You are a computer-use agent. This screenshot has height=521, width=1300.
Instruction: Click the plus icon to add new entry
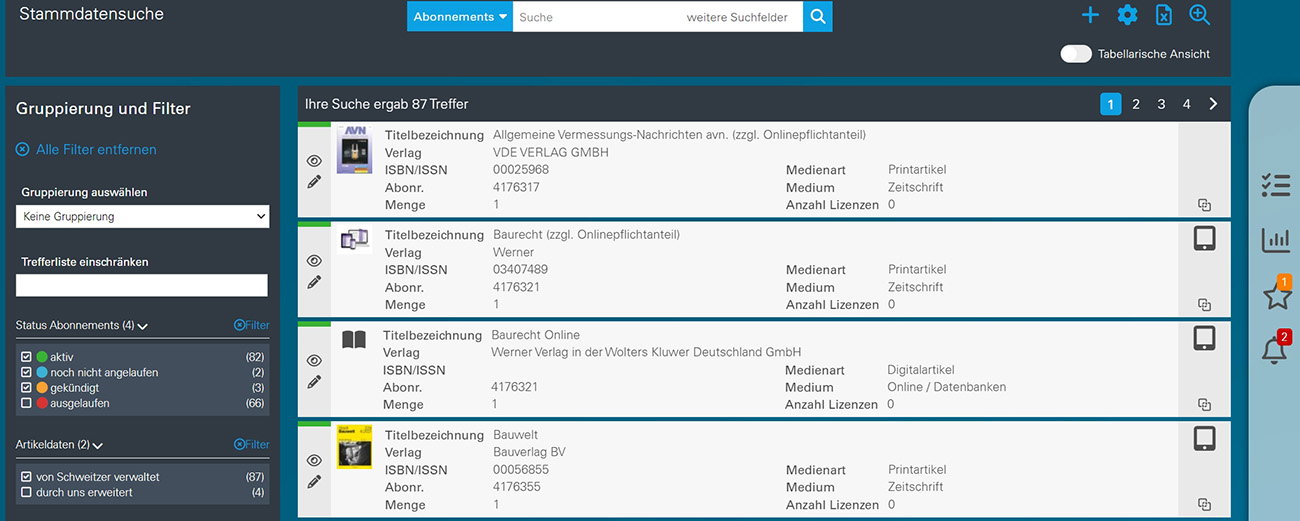click(x=1090, y=15)
